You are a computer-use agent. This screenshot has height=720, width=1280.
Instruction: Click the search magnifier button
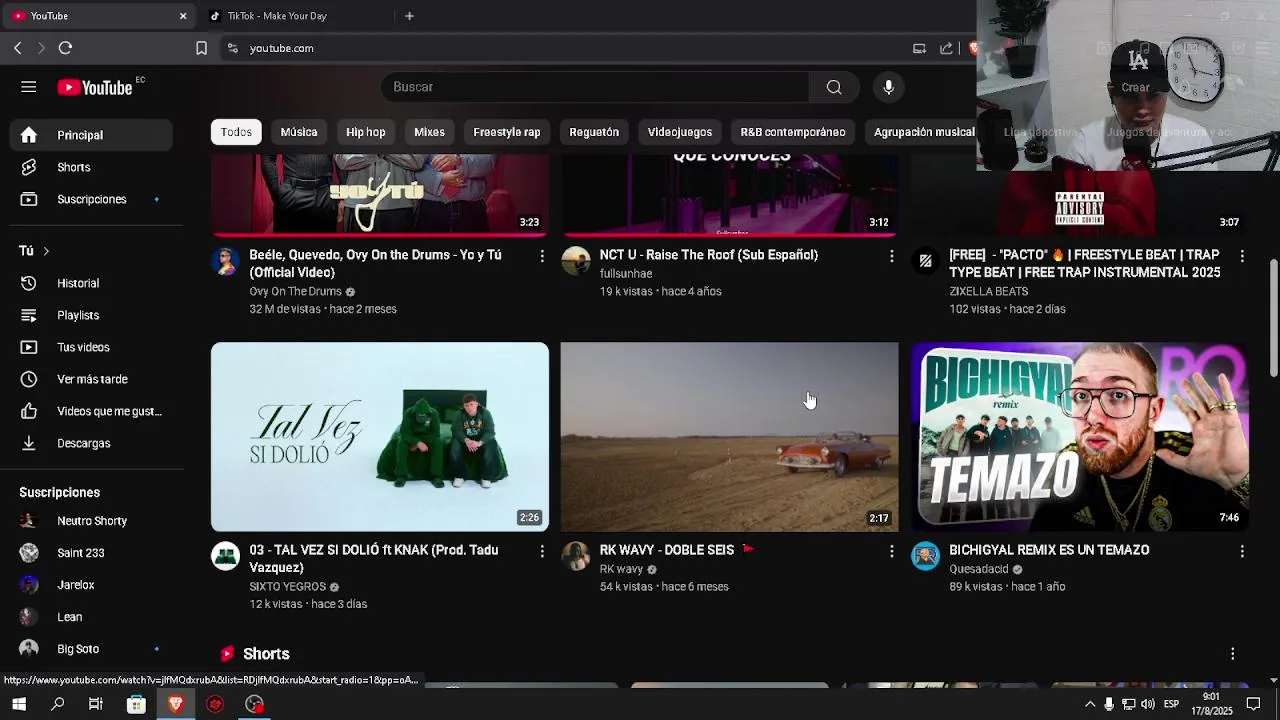click(834, 87)
